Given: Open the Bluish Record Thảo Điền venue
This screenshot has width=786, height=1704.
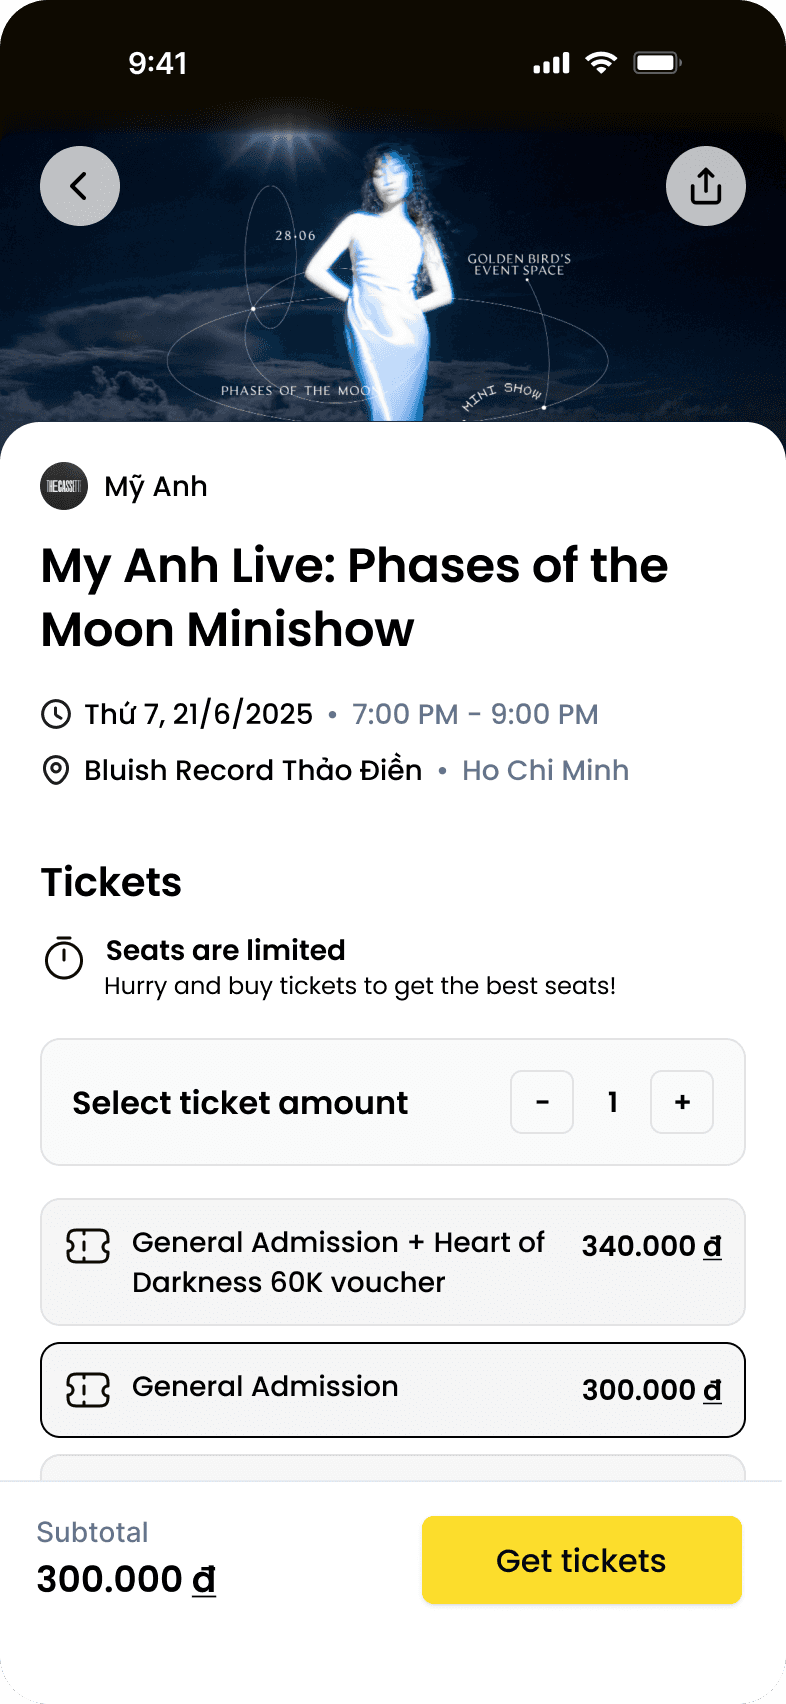Looking at the screenshot, I should [253, 771].
